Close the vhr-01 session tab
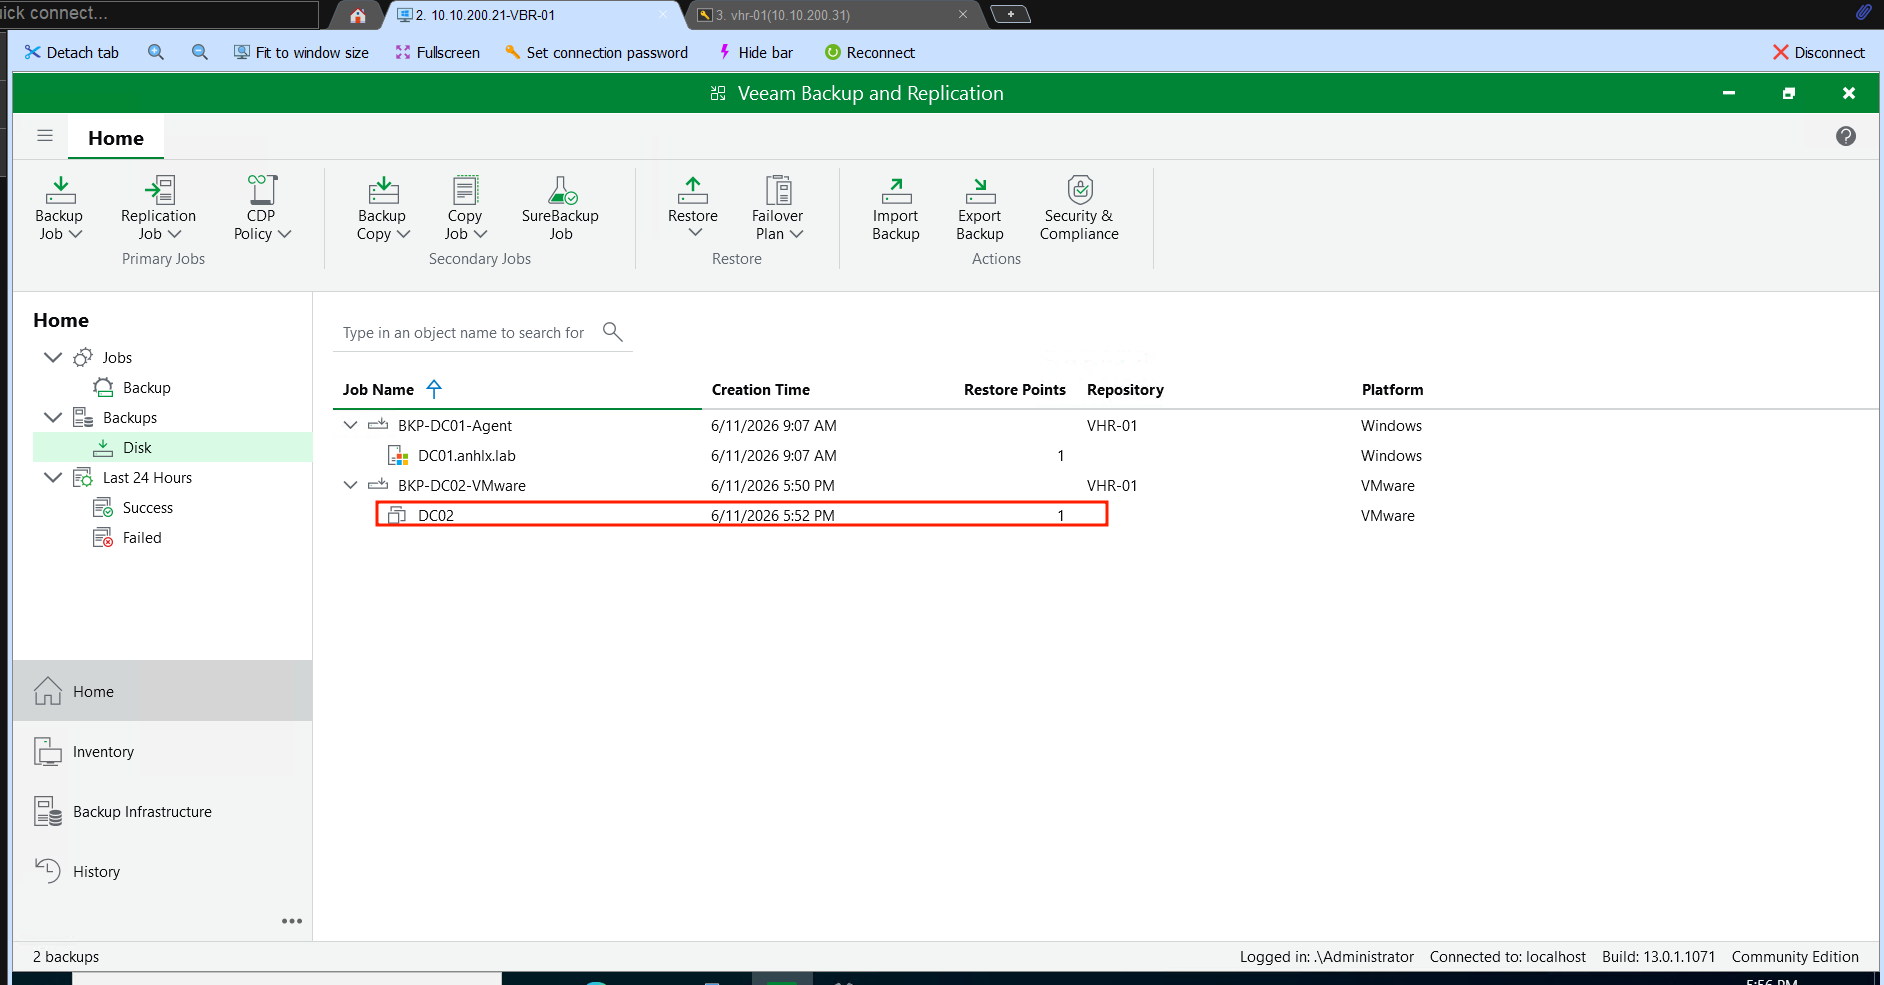The height and width of the screenshot is (985, 1884). (x=963, y=15)
